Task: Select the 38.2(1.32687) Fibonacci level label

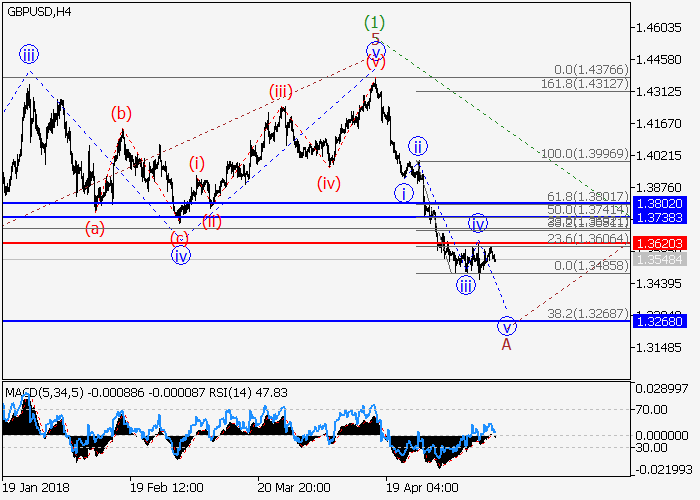Action: click(x=588, y=313)
